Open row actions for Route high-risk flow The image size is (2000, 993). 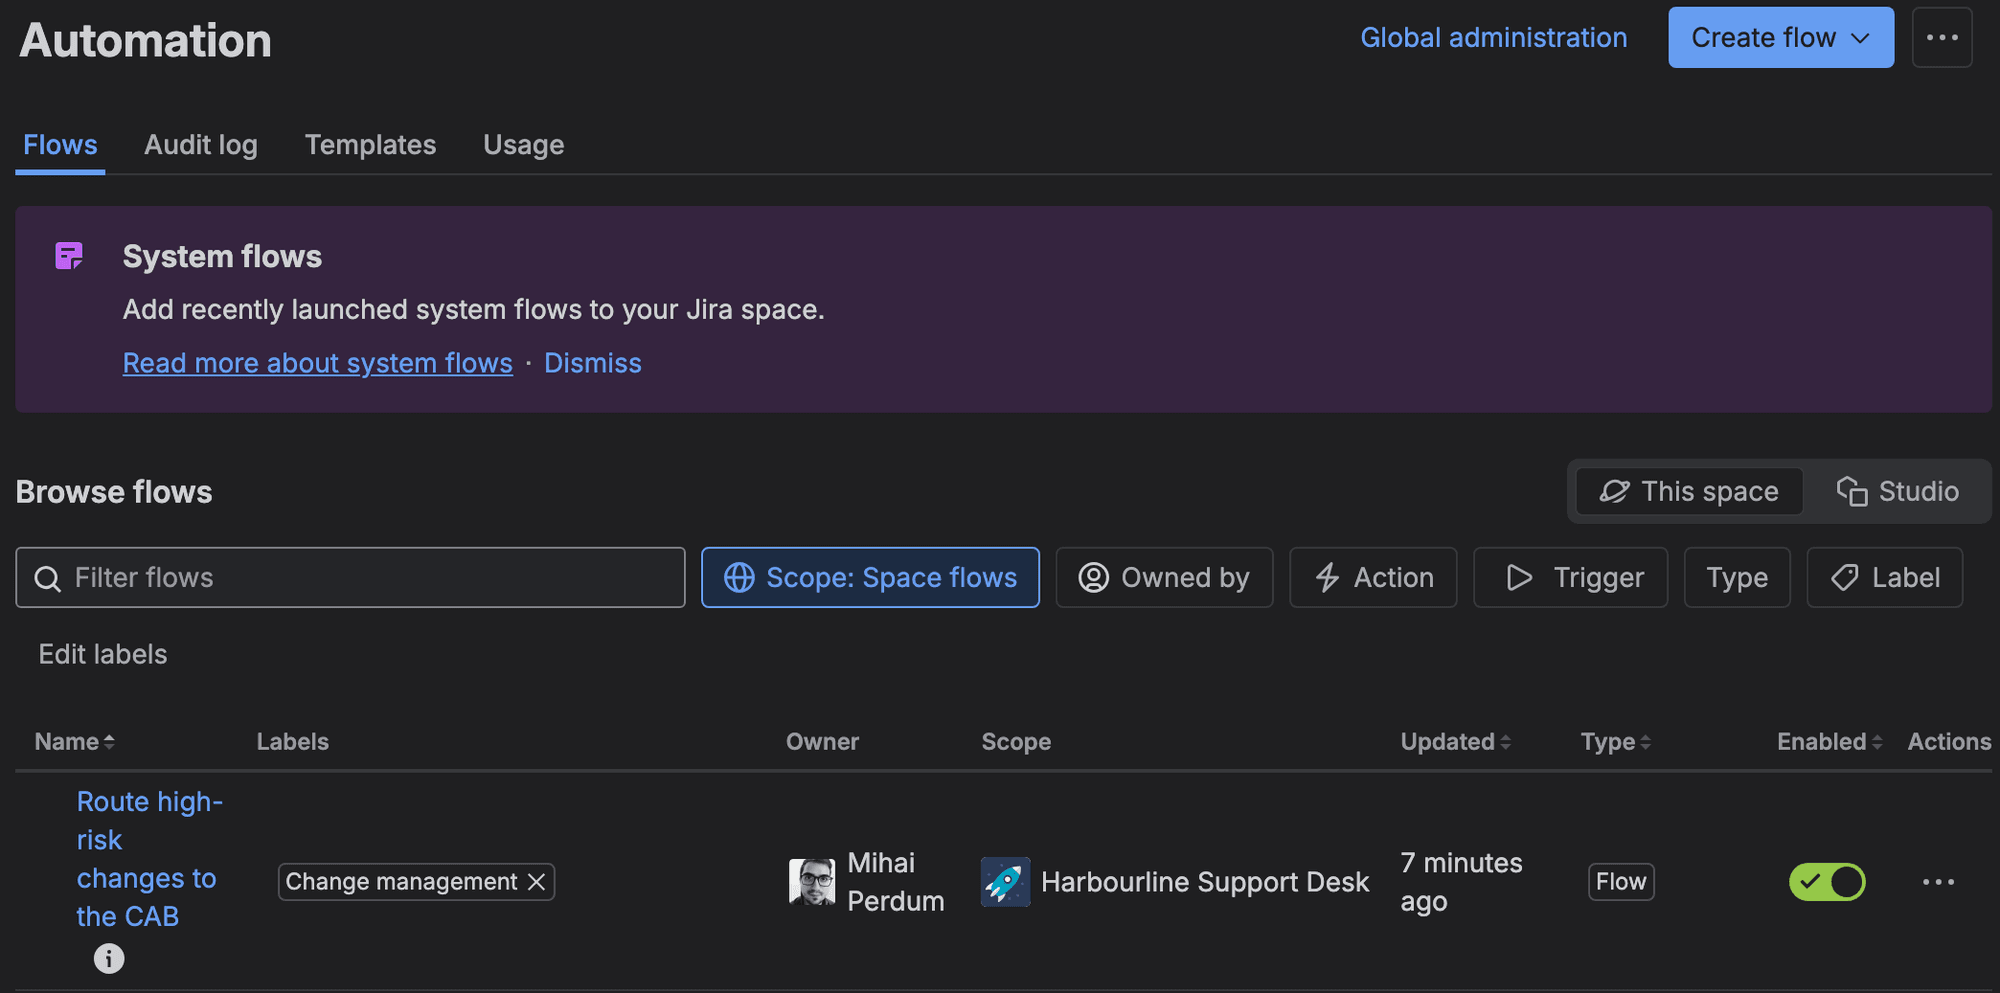click(1938, 882)
